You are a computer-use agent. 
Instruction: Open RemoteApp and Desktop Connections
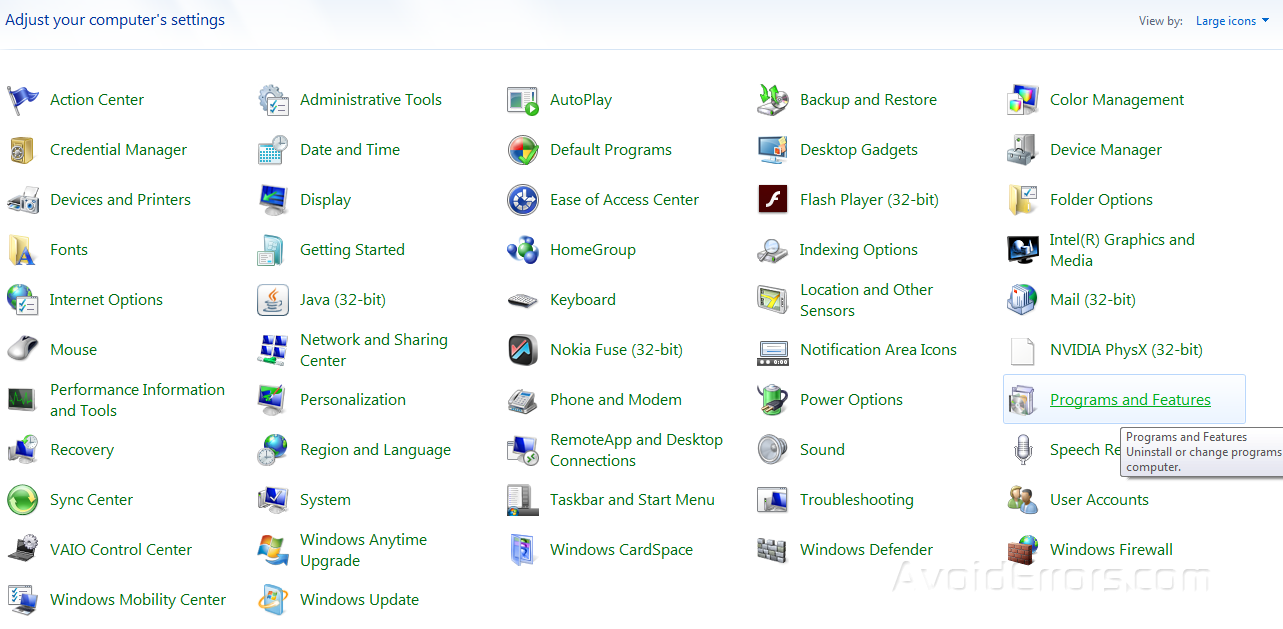pyautogui.click(x=637, y=449)
